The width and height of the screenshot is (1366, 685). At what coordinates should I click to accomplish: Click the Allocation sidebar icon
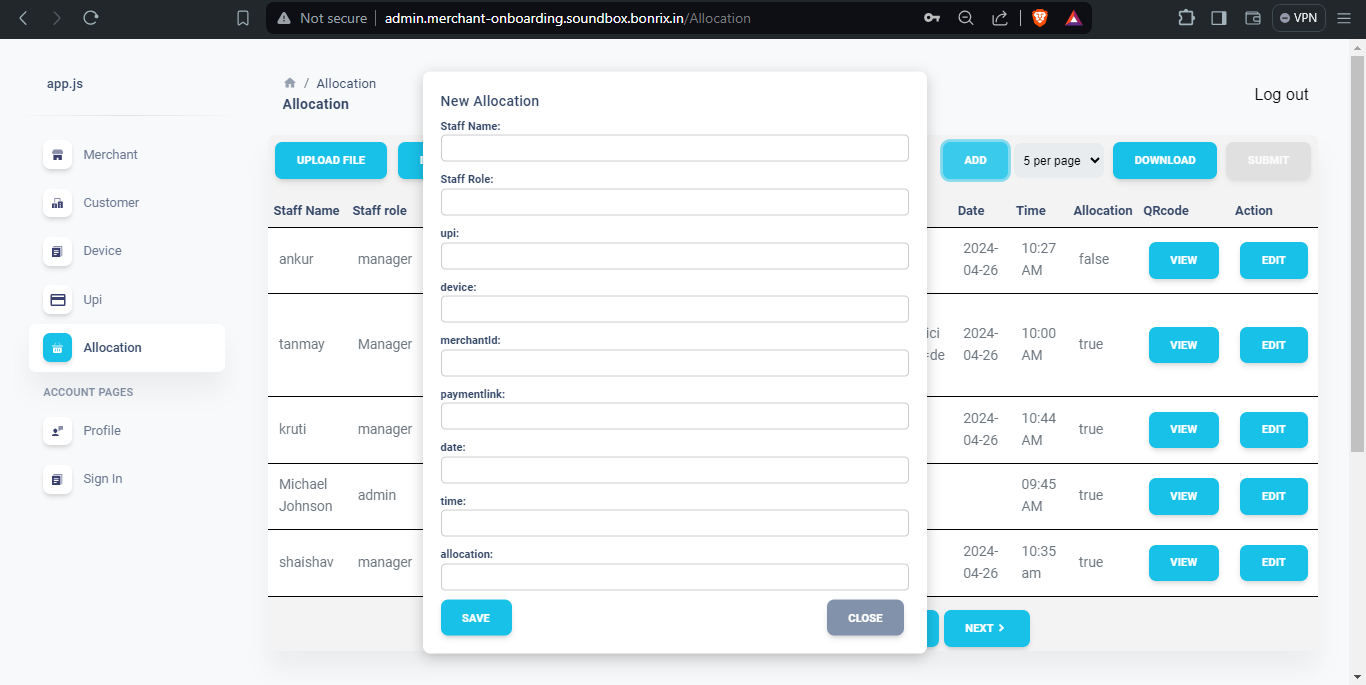(57, 347)
